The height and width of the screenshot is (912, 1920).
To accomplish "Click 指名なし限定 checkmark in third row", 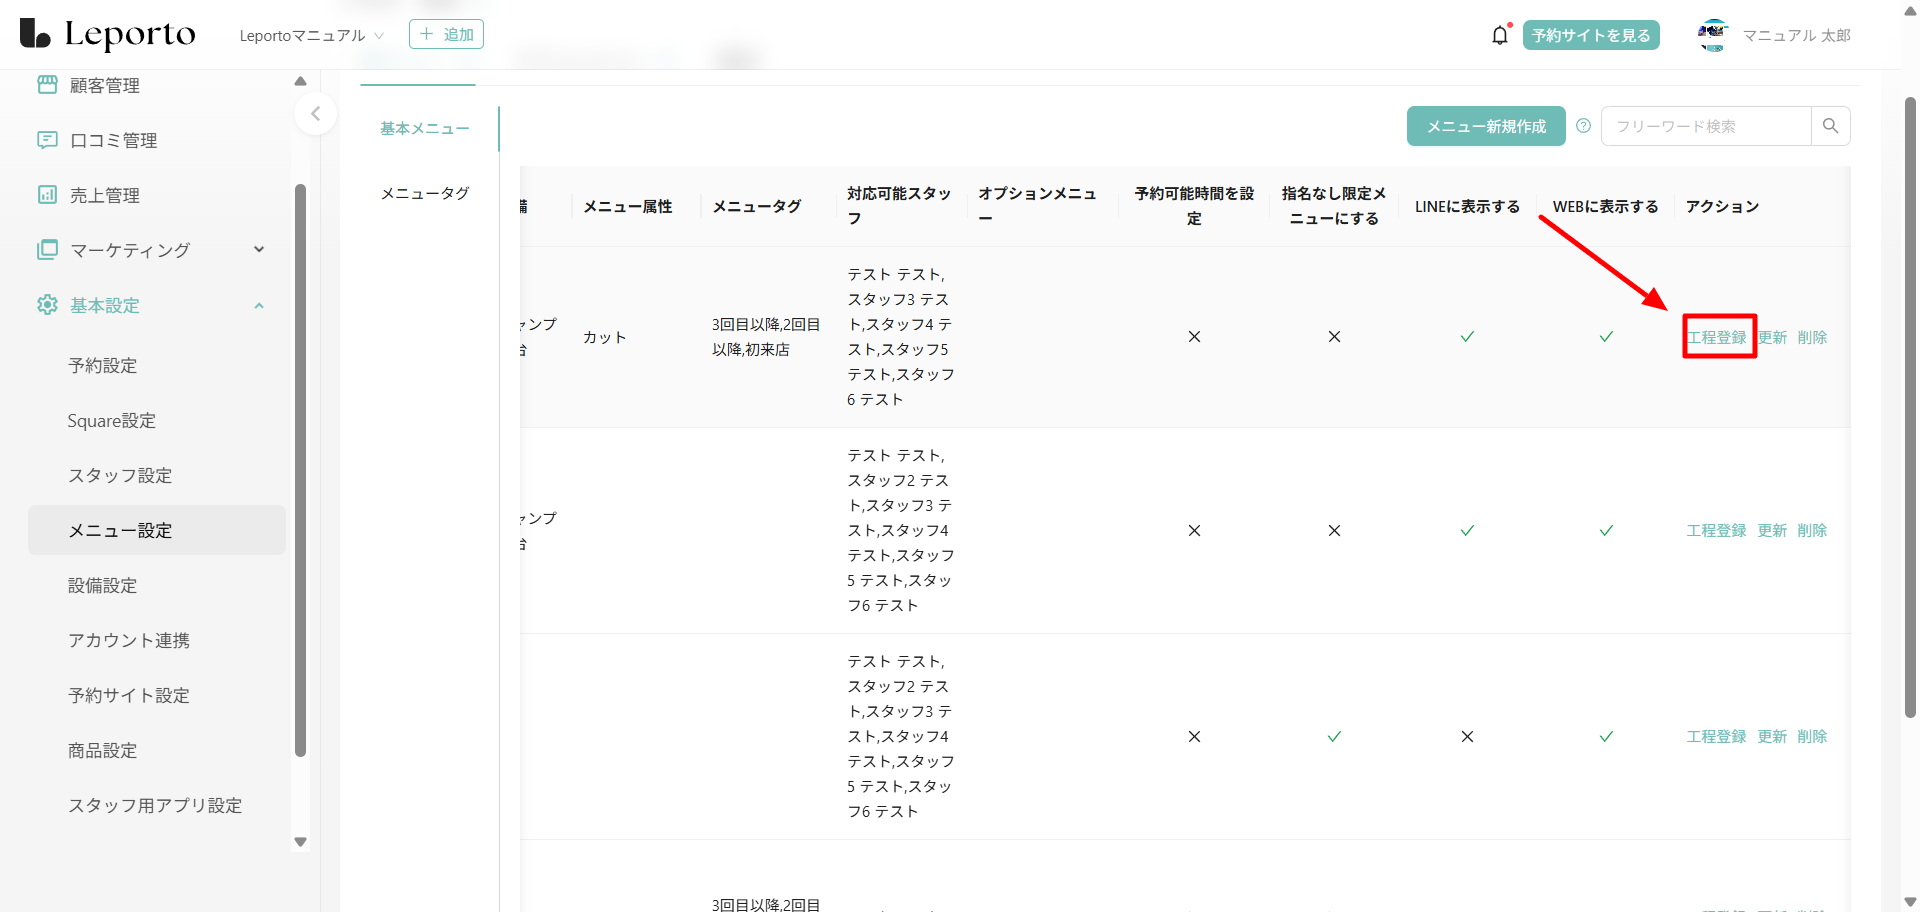I will [x=1334, y=736].
